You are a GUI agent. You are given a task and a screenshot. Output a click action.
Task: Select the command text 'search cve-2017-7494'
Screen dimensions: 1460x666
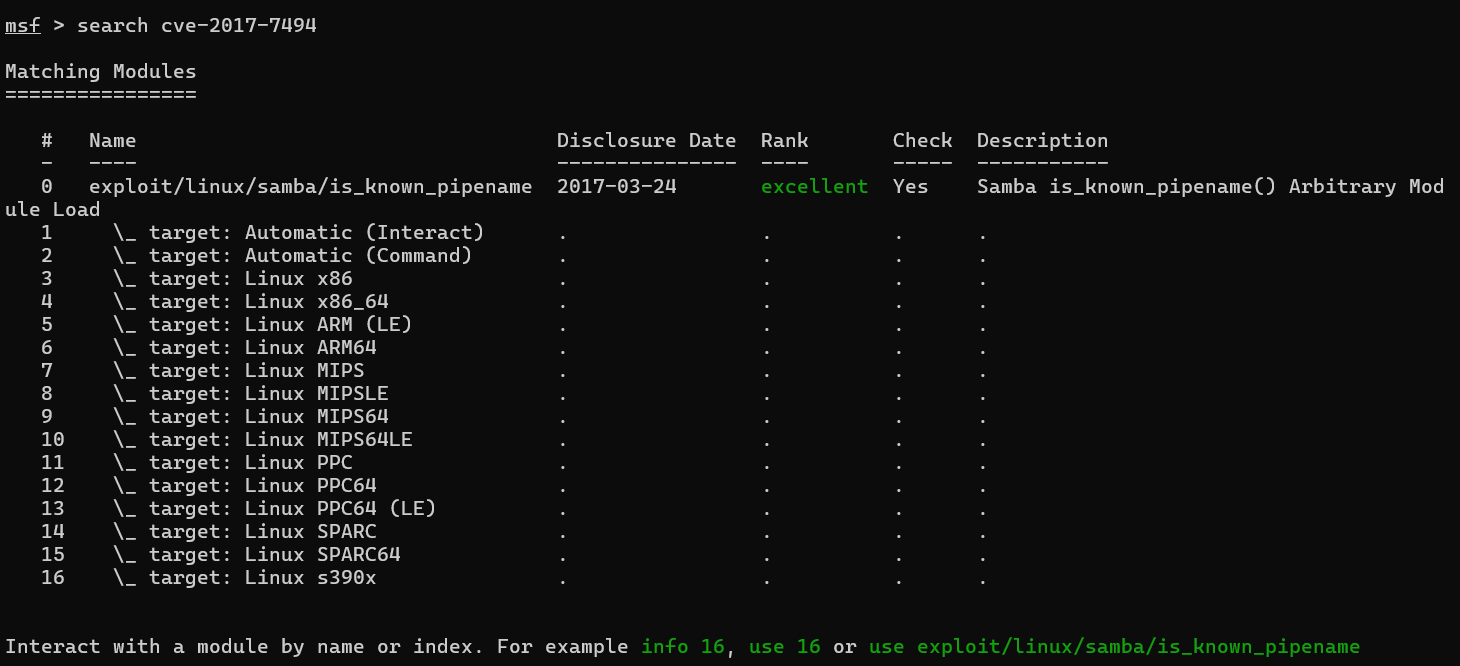pos(197,25)
